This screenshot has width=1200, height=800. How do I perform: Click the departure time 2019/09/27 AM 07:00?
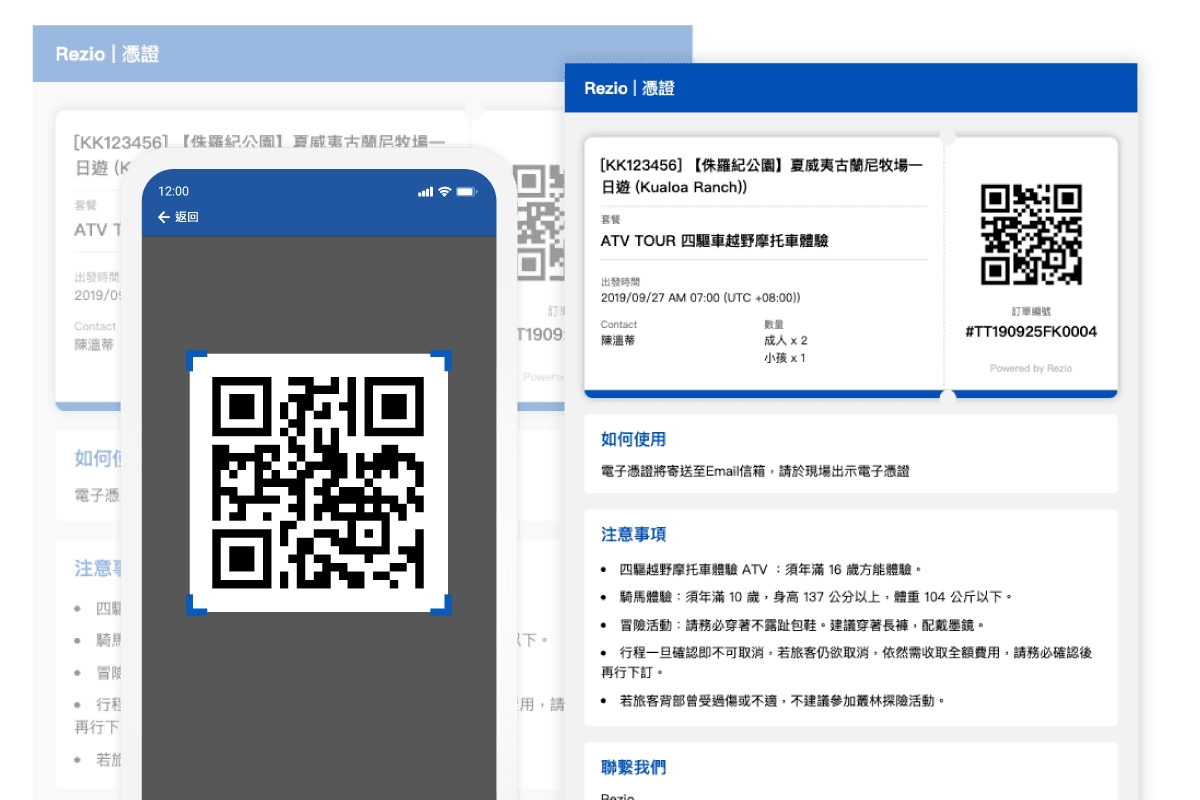tap(700, 297)
